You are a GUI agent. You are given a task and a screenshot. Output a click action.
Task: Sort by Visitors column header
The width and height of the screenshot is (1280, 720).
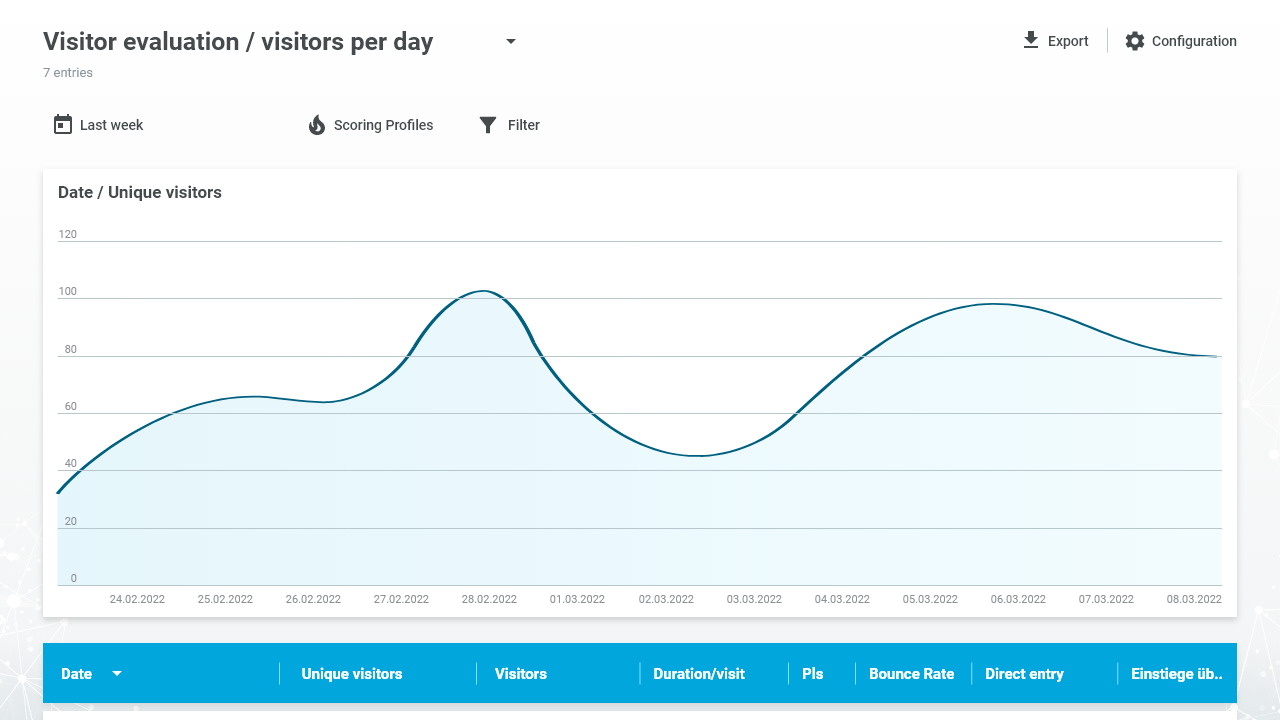pos(521,674)
